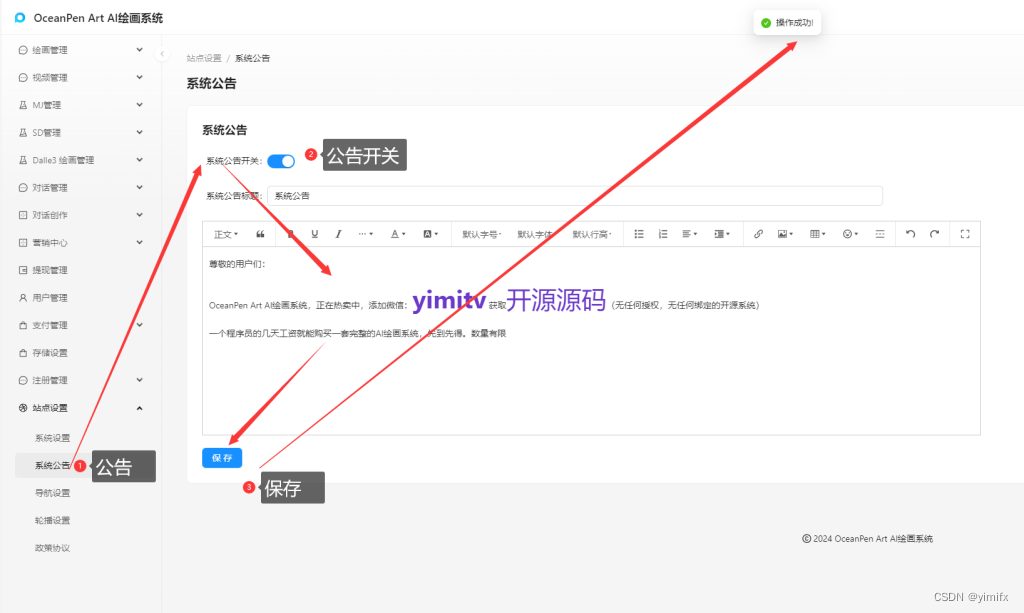Screen dimensions: 1024x613
Task: Open the 默认行高 line height dropdown
Action: click(x=592, y=234)
